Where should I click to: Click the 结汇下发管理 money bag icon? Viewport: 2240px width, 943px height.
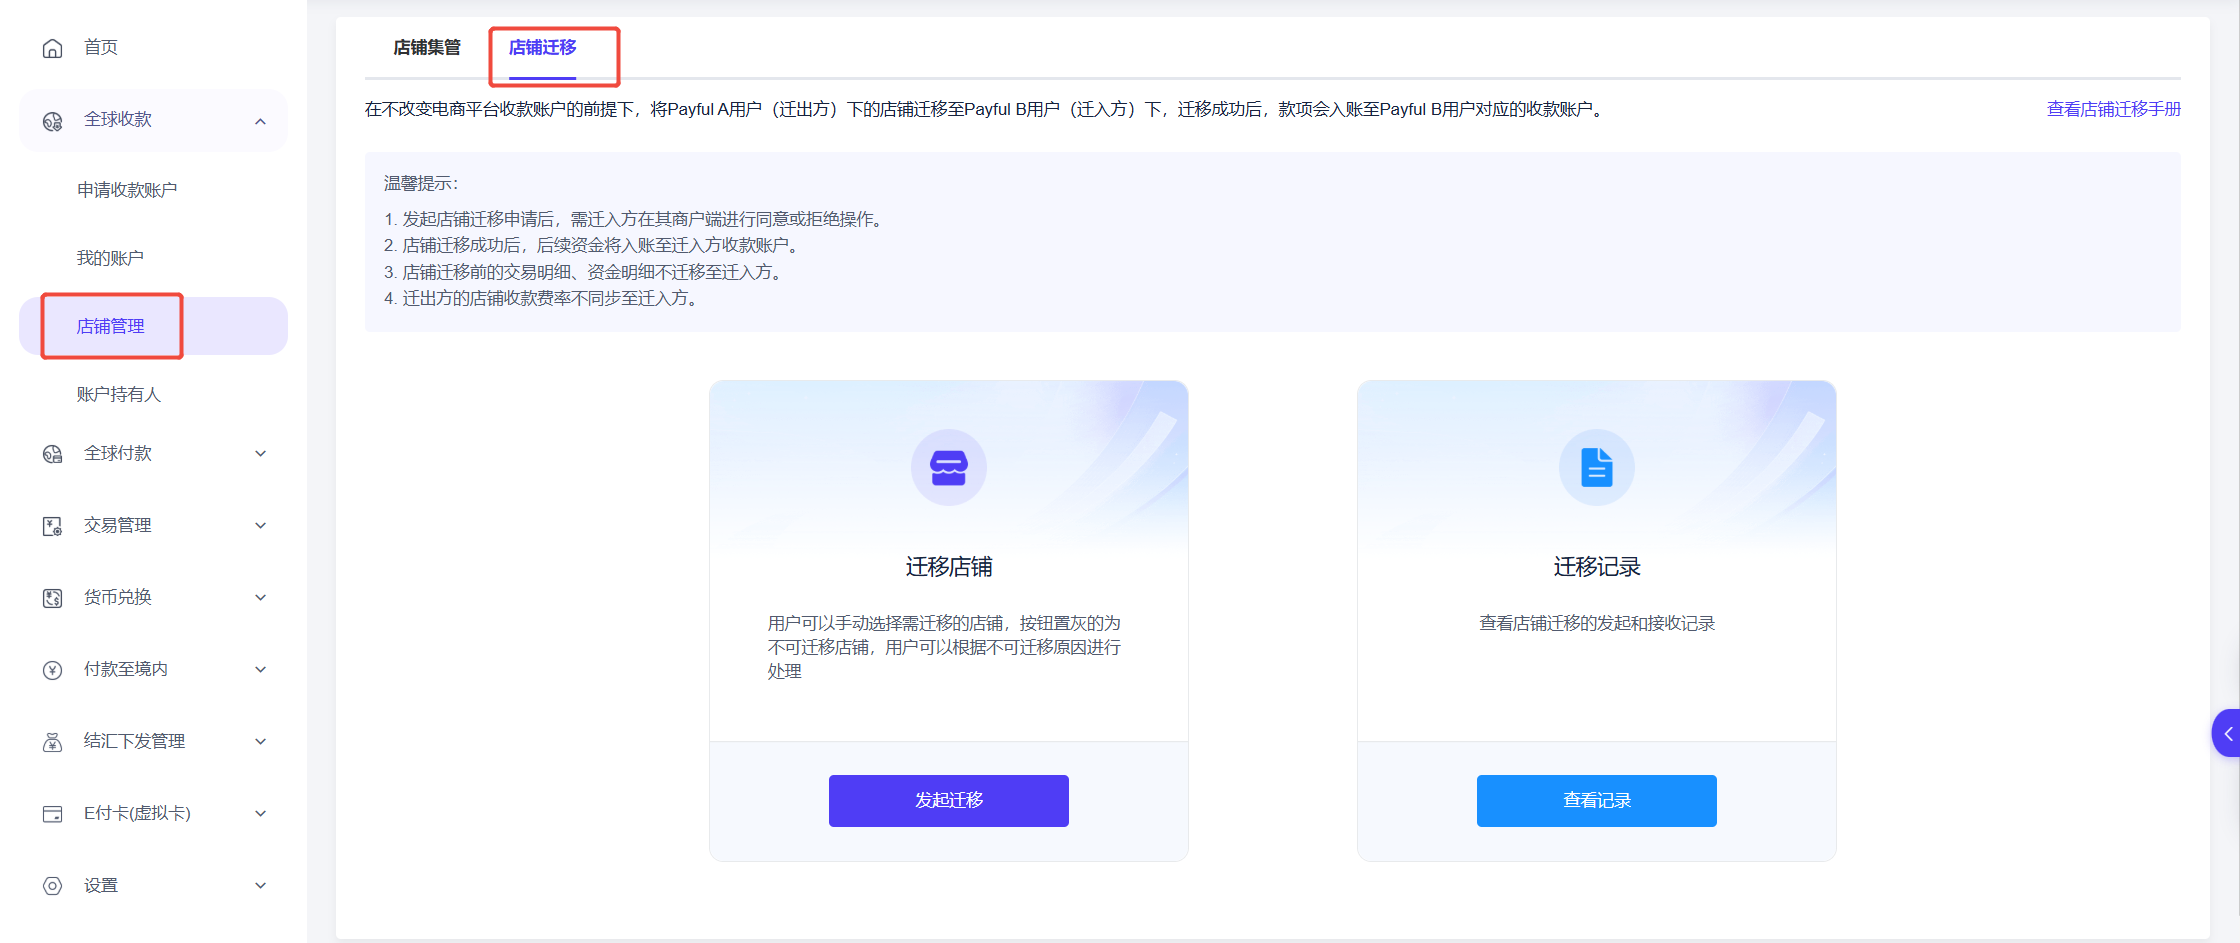pos(53,742)
